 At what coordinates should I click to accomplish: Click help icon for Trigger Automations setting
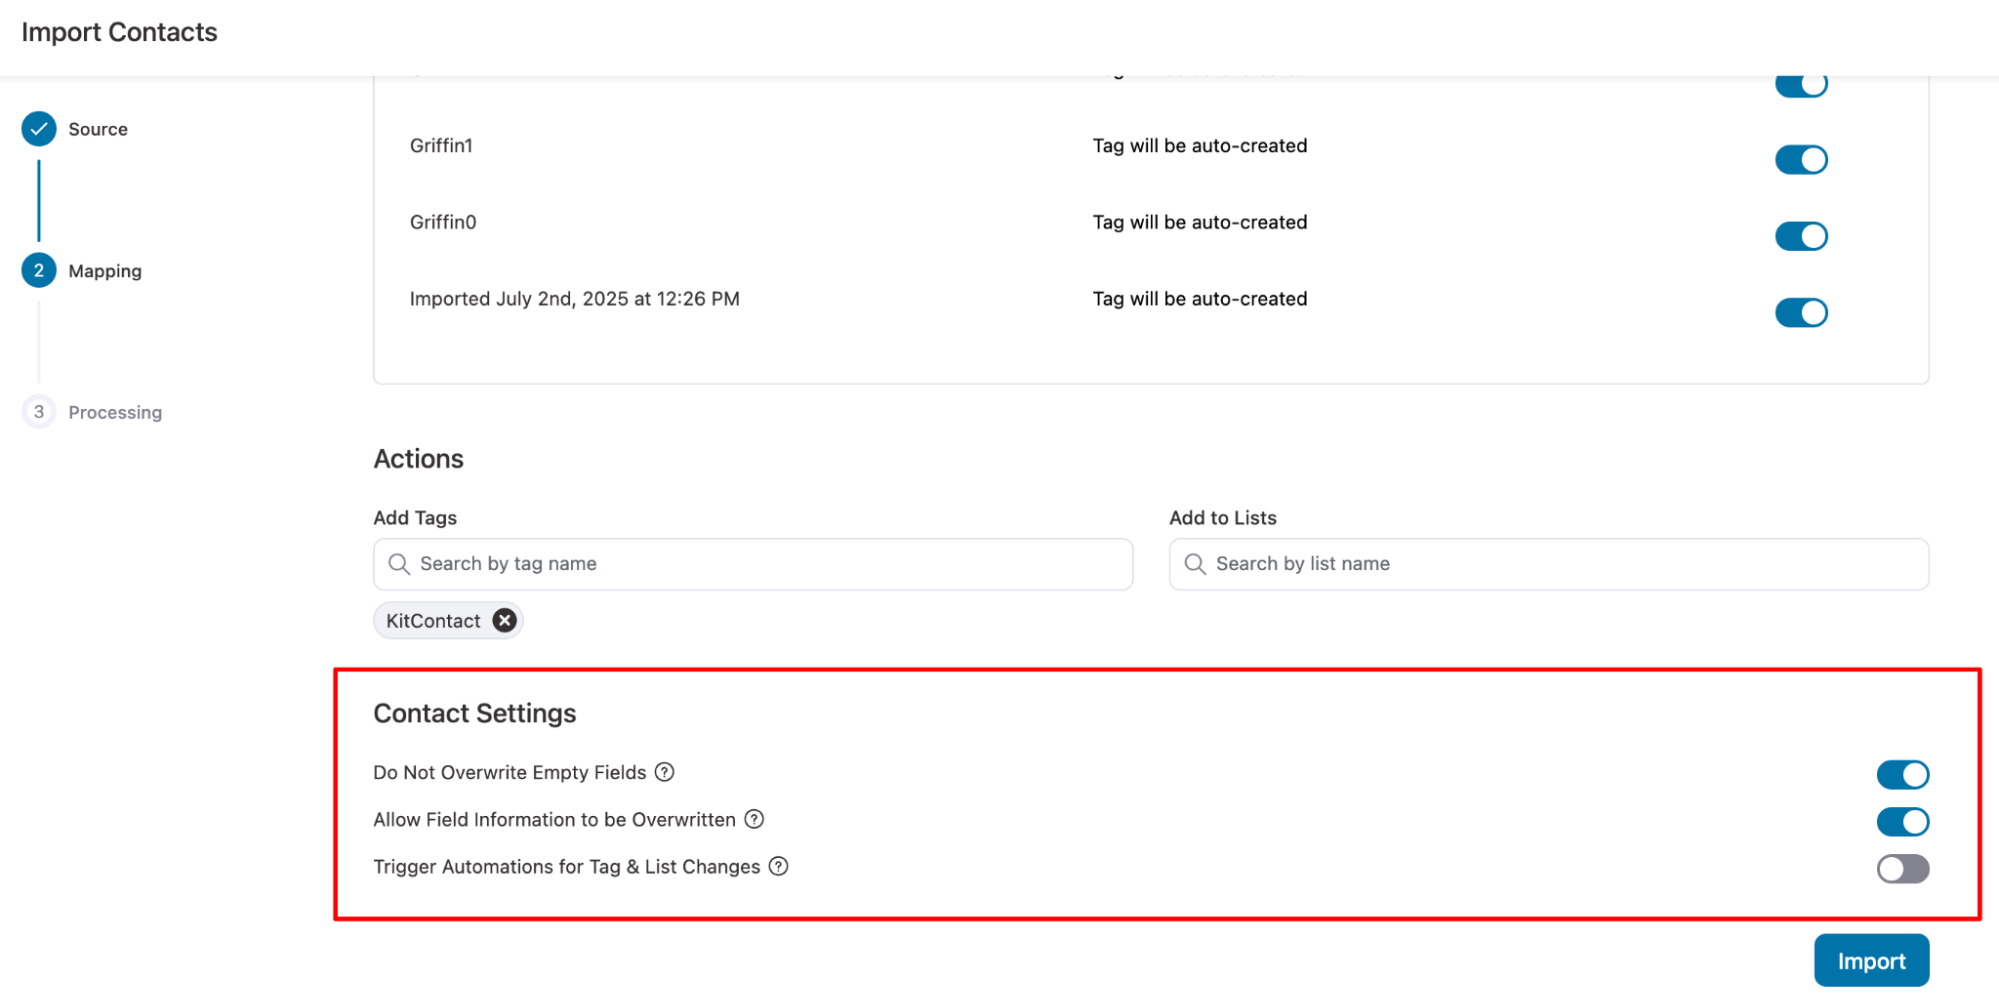coord(778,866)
